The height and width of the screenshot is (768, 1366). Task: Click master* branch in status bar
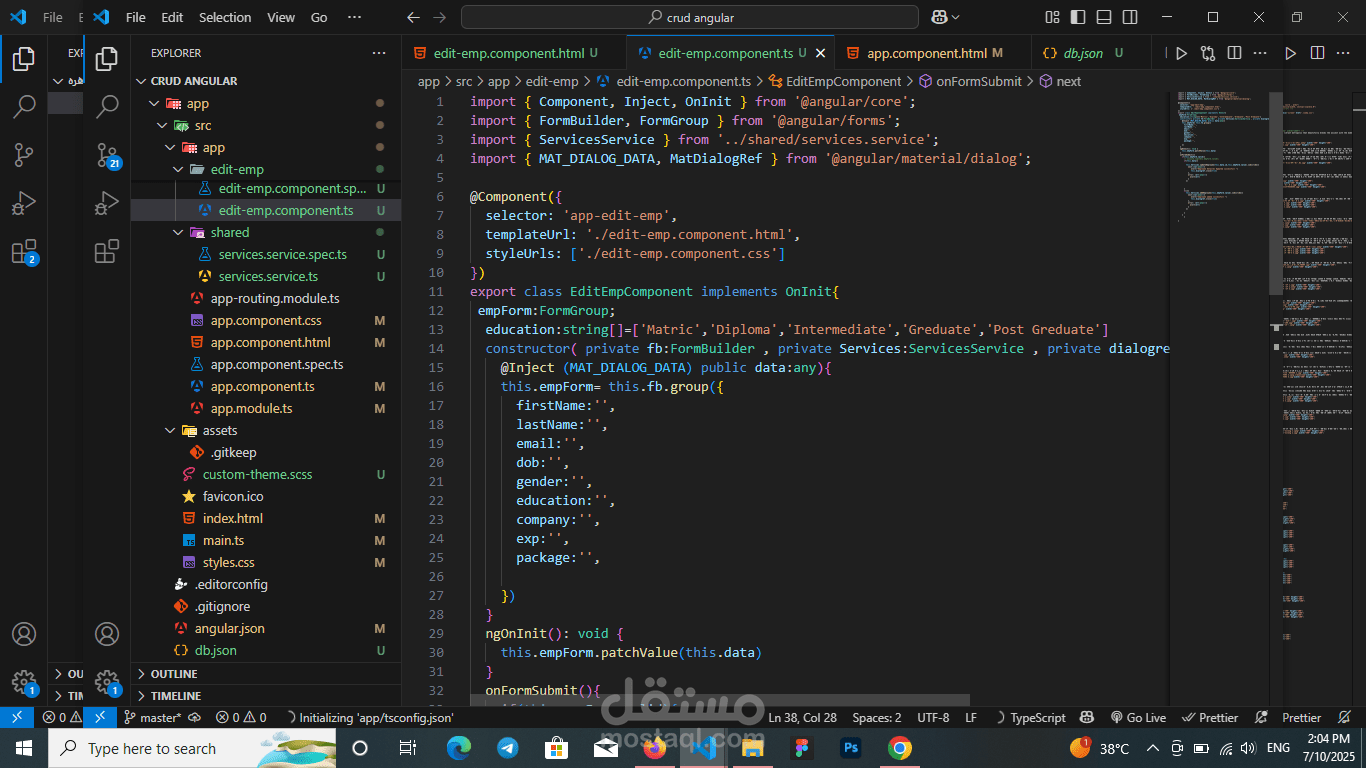click(x=153, y=717)
